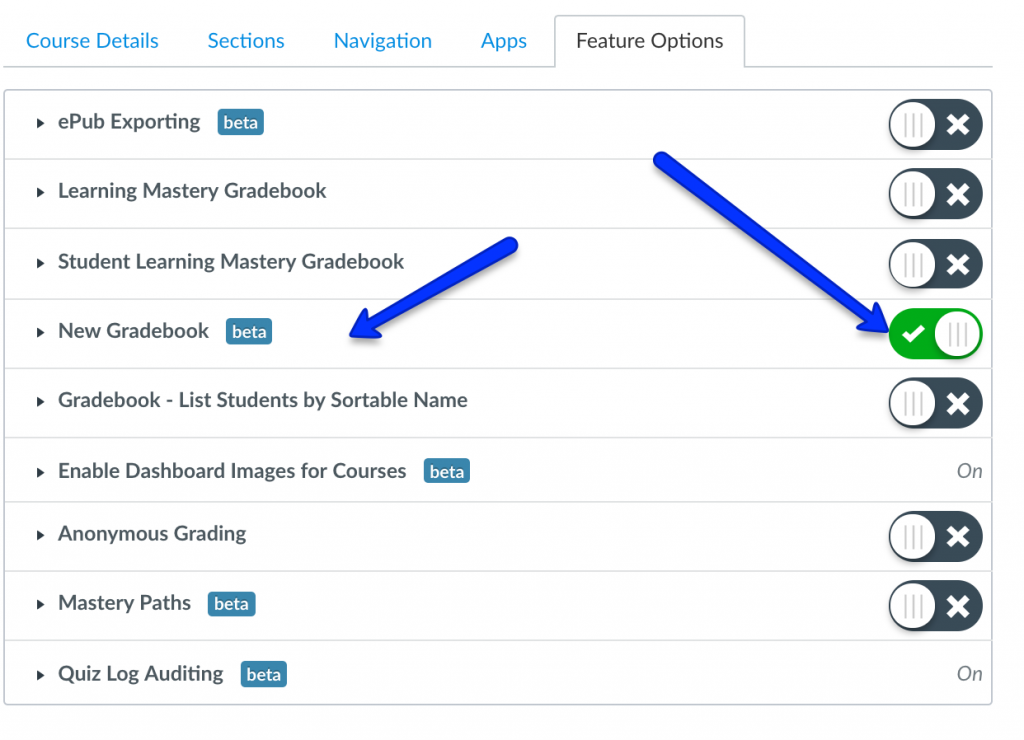
Task: Click the Anonymous Grading feature label
Action: pyautogui.click(x=152, y=534)
